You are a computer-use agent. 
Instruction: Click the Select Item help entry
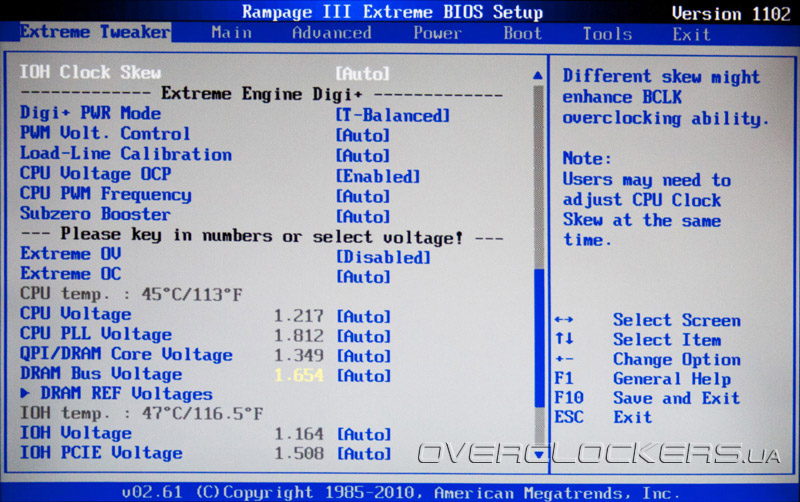pyautogui.click(x=667, y=340)
